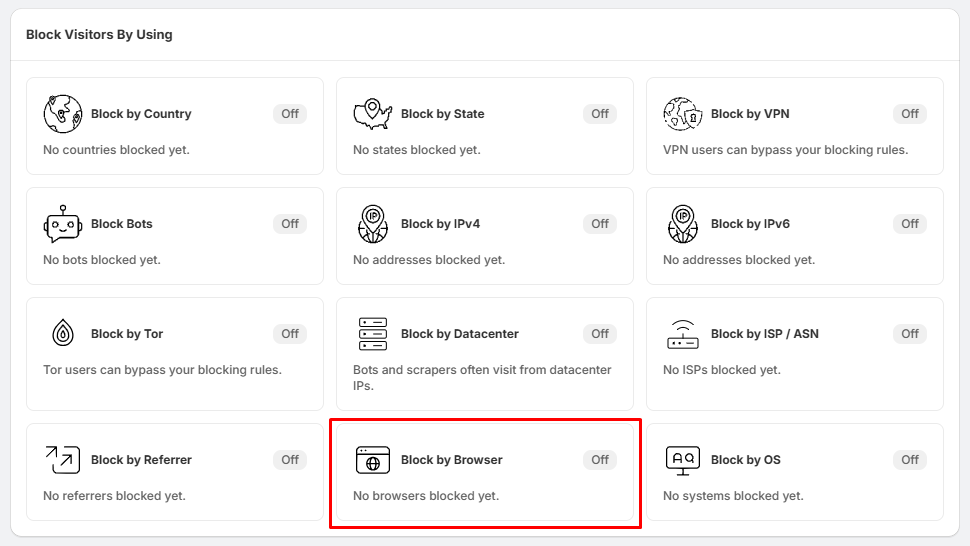970x546 pixels.
Task: Click the onion icon for Block by Tor
Action: pyautogui.click(x=62, y=333)
